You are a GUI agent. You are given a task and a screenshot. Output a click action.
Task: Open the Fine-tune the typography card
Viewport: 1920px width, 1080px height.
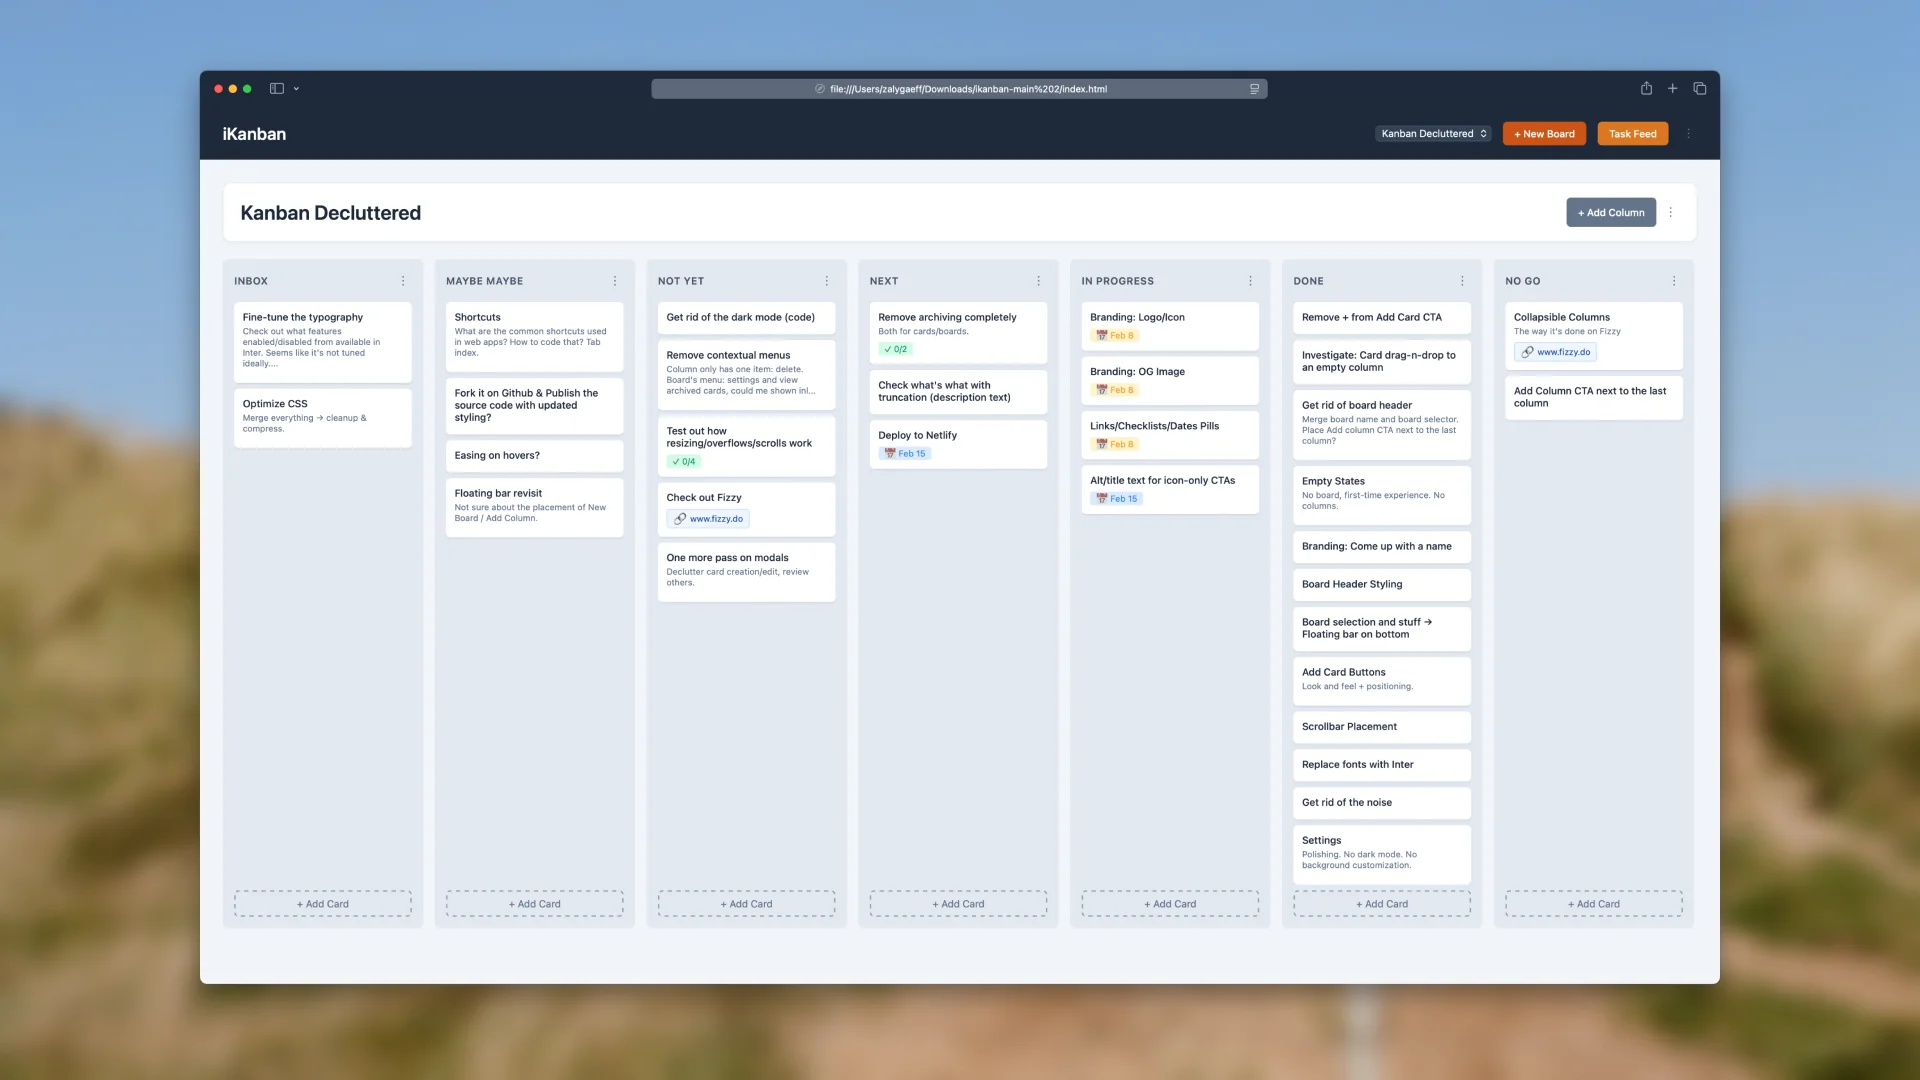323,342
